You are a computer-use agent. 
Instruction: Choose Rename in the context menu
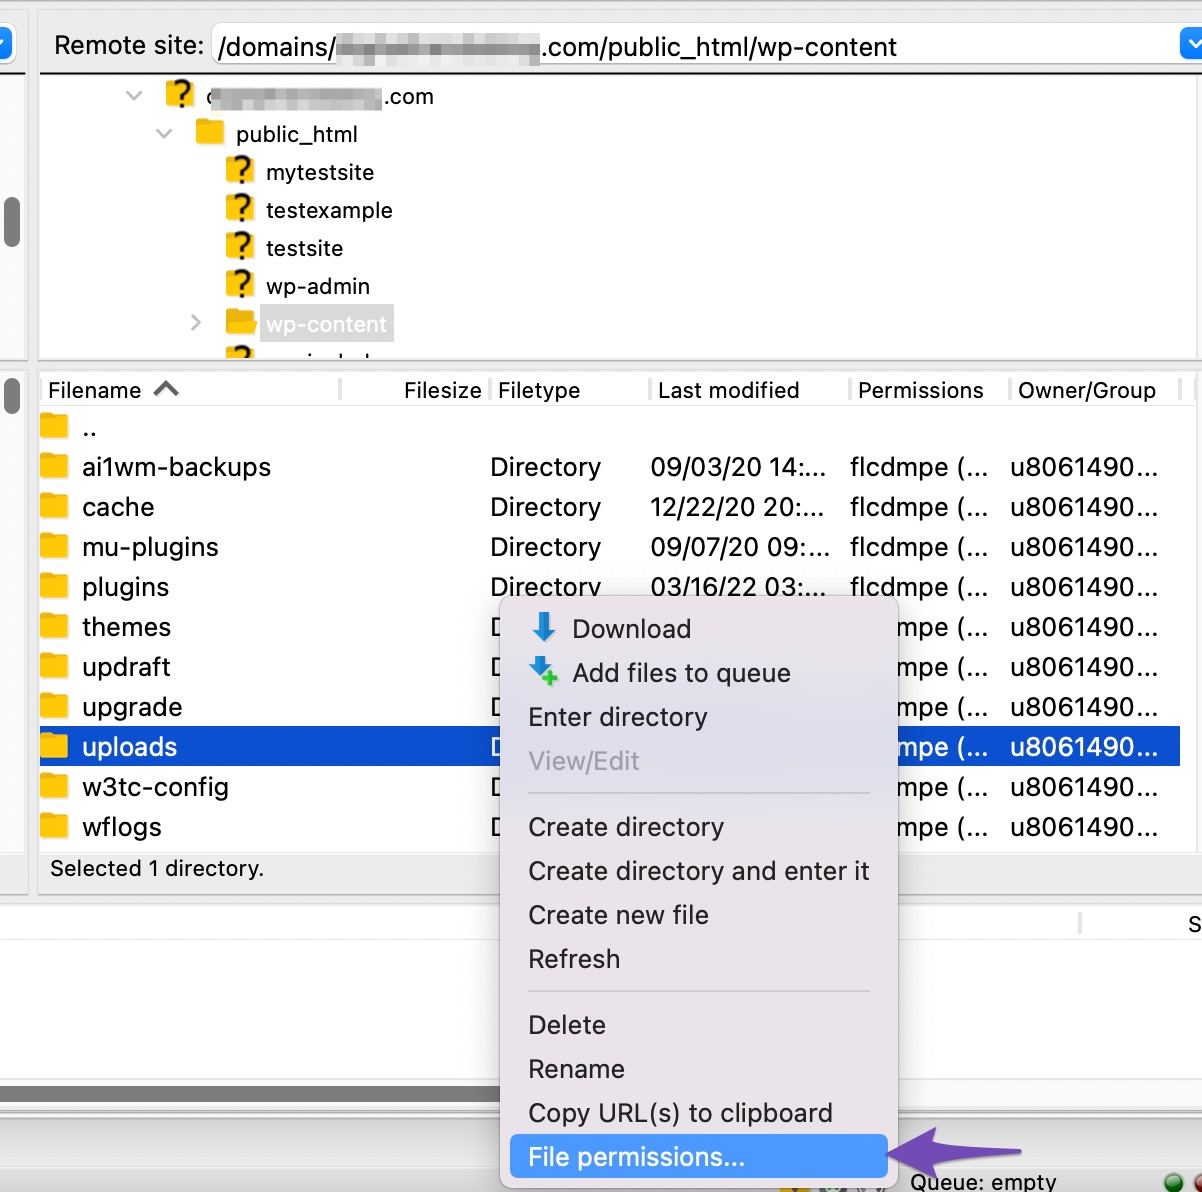click(x=576, y=1068)
